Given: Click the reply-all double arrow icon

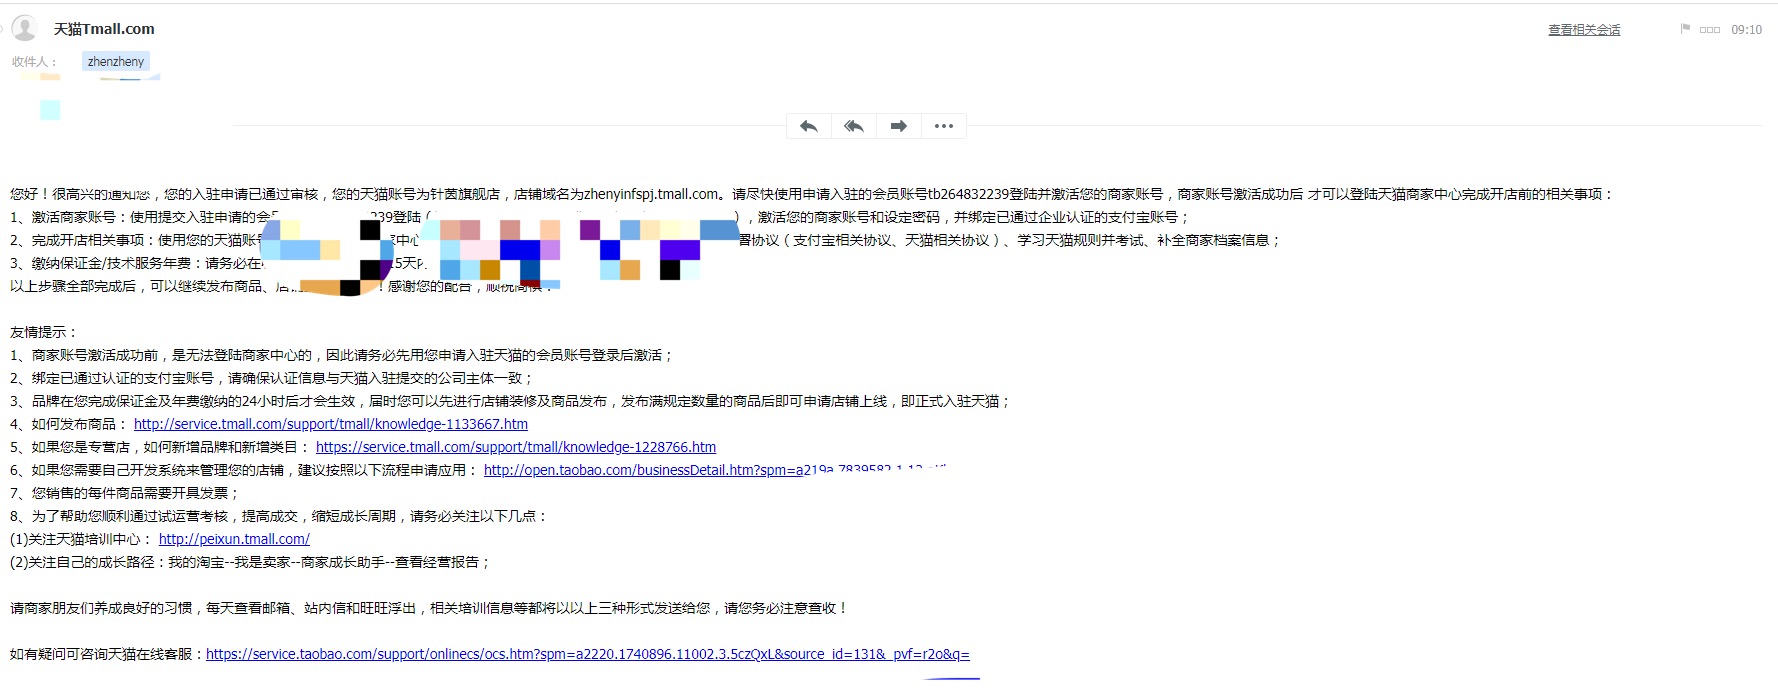Looking at the screenshot, I should click(854, 126).
